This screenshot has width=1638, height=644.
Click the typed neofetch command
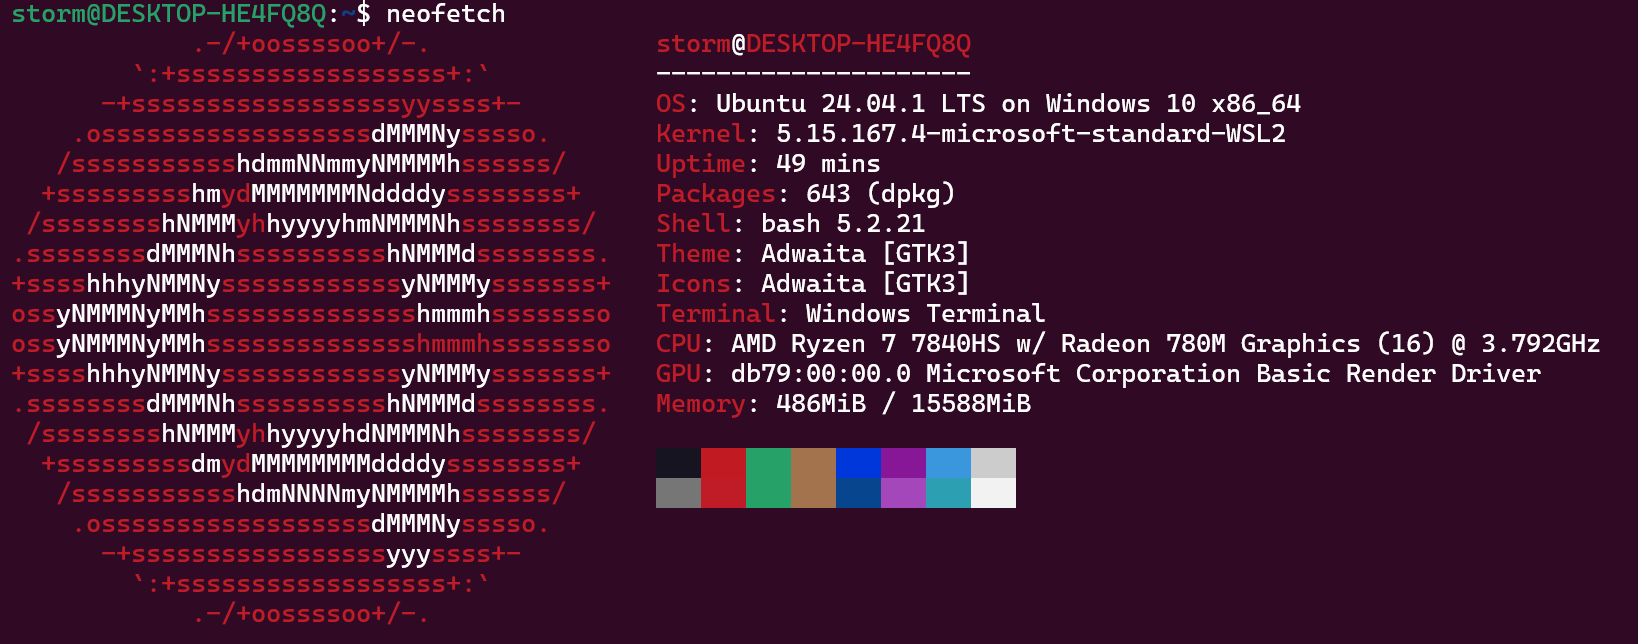click(x=445, y=14)
